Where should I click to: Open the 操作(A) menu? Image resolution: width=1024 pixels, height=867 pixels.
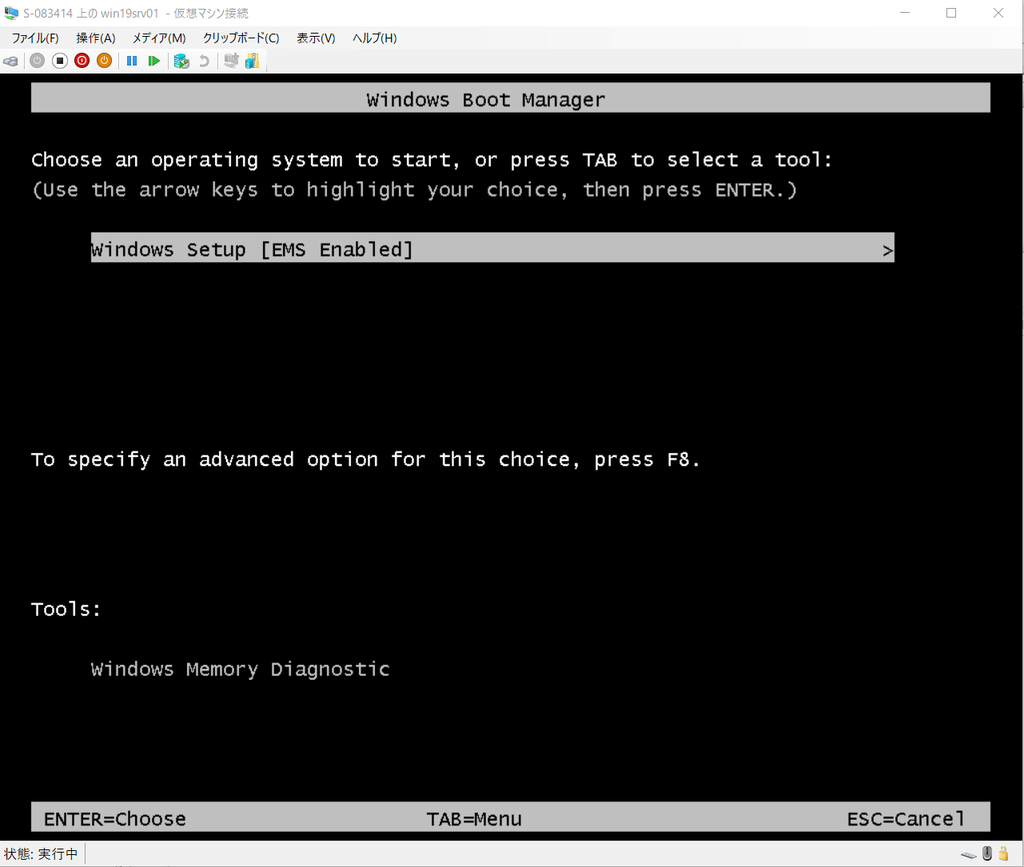click(x=95, y=38)
